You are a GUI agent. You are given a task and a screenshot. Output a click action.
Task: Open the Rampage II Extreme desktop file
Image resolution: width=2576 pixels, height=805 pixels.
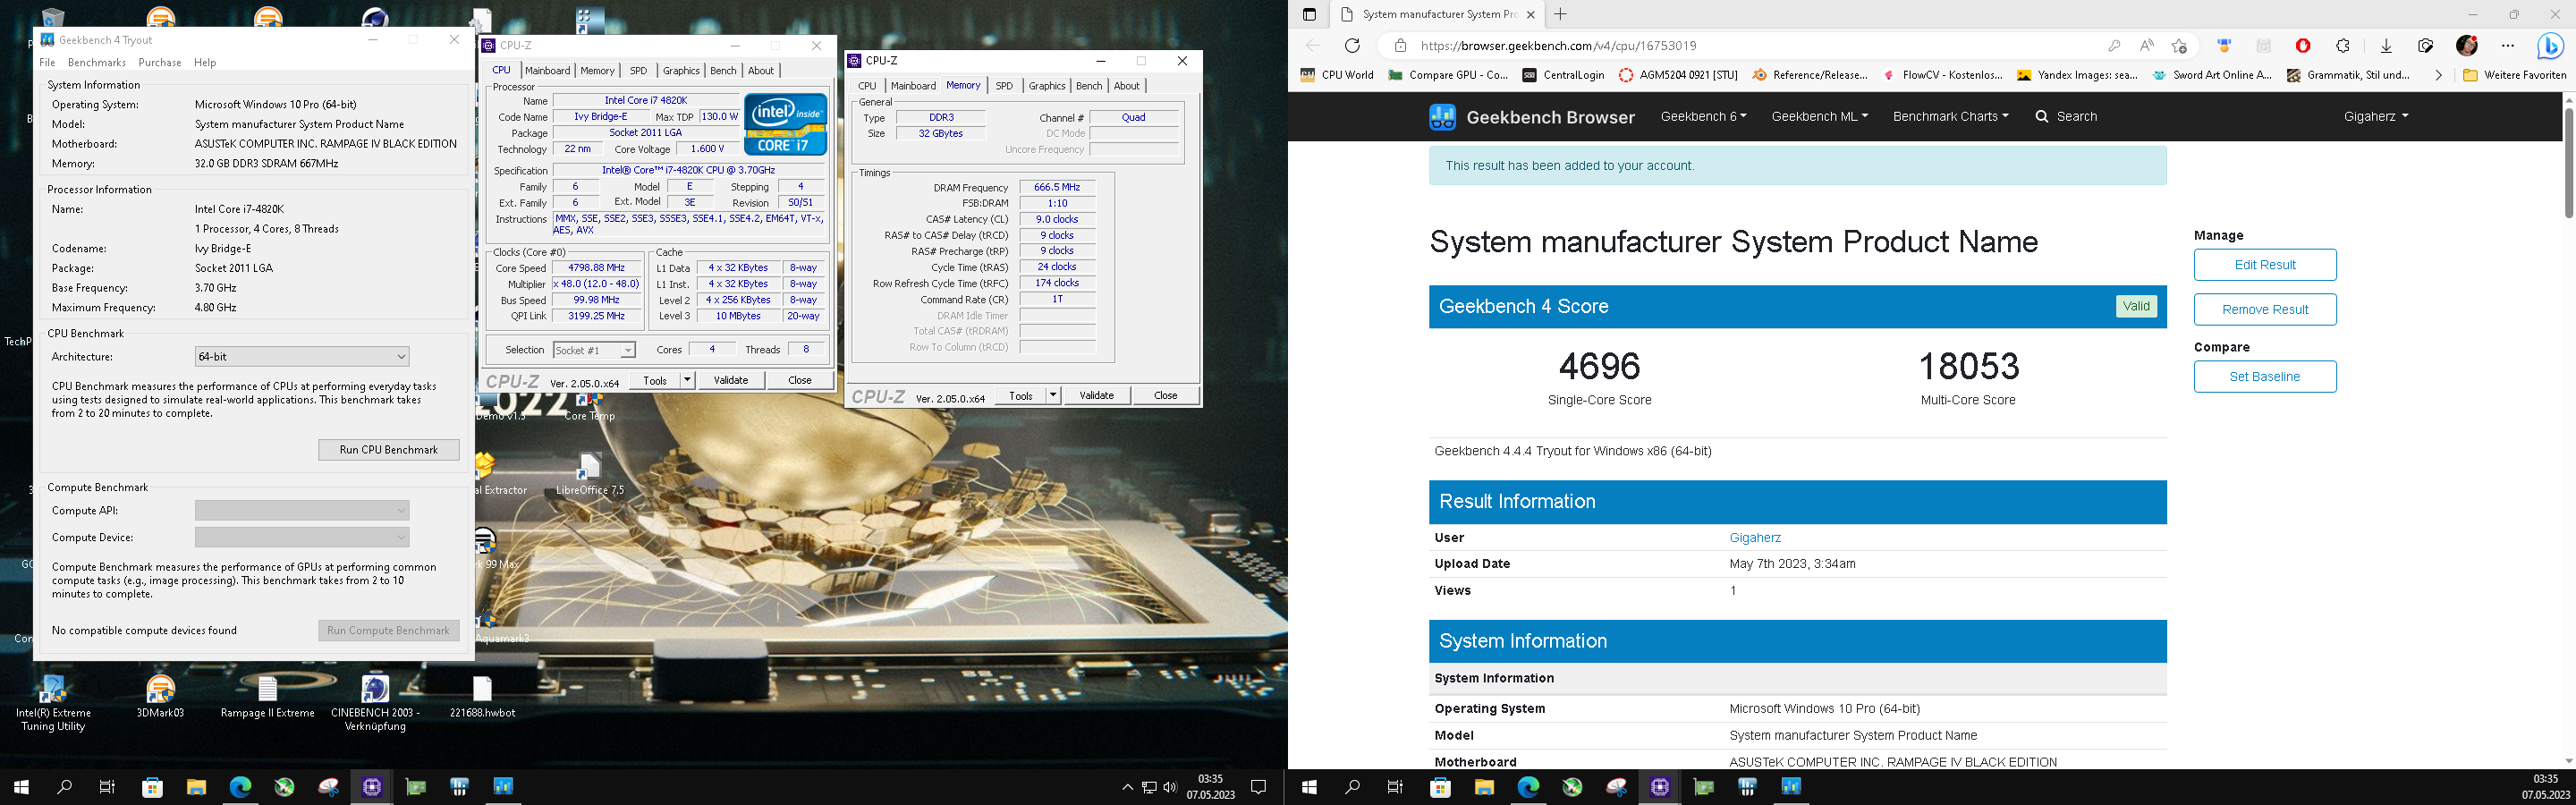point(267,697)
